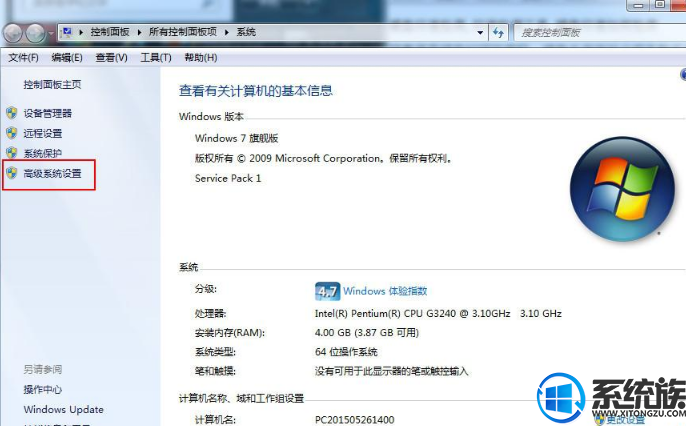Click the computer name PC201505261400
The height and width of the screenshot is (426, 686).
tap(354, 420)
